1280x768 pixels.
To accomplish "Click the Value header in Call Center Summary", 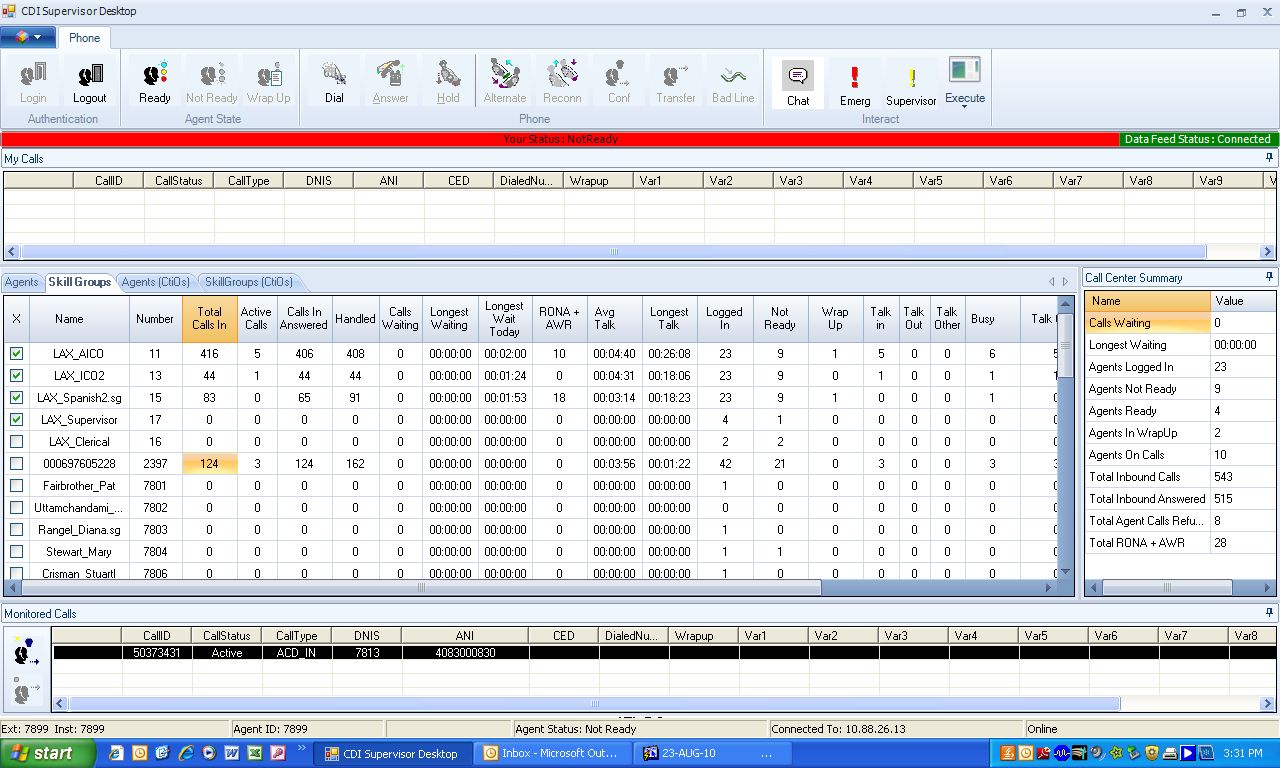I will [x=1242, y=300].
